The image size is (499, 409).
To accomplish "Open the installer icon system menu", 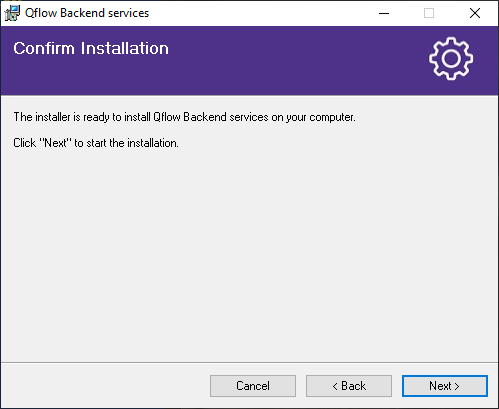I will pyautogui.click(x=12, y=13).
